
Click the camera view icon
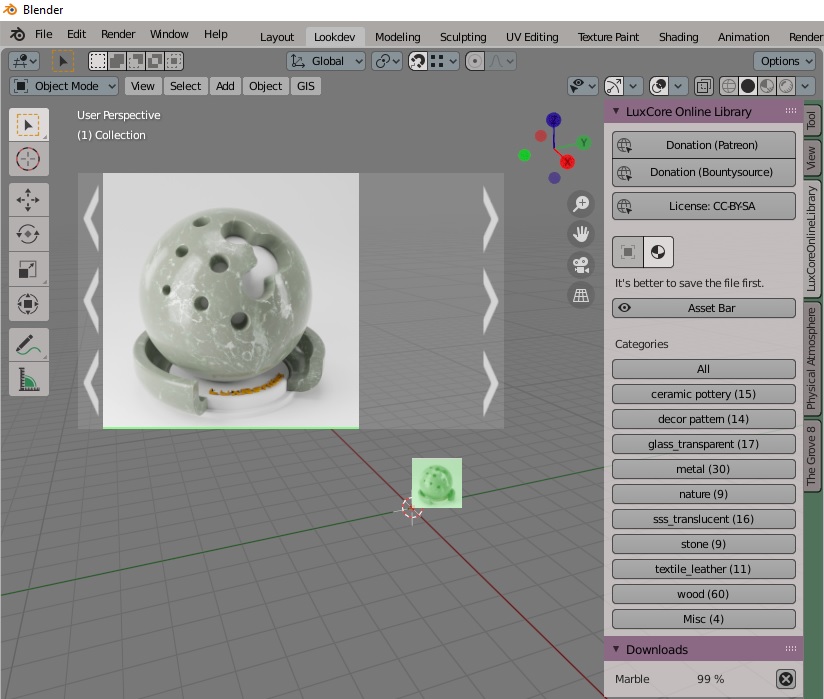[x=581, y=265]
